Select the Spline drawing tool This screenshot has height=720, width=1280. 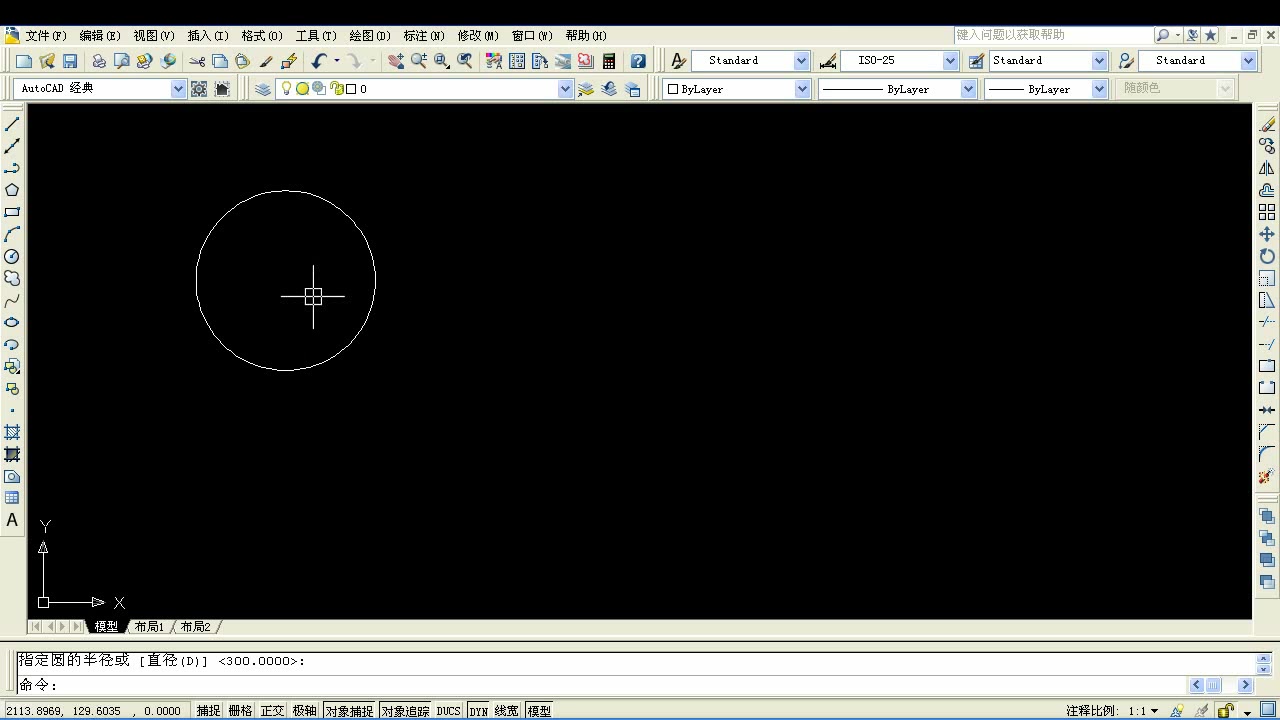pos(12,300)
